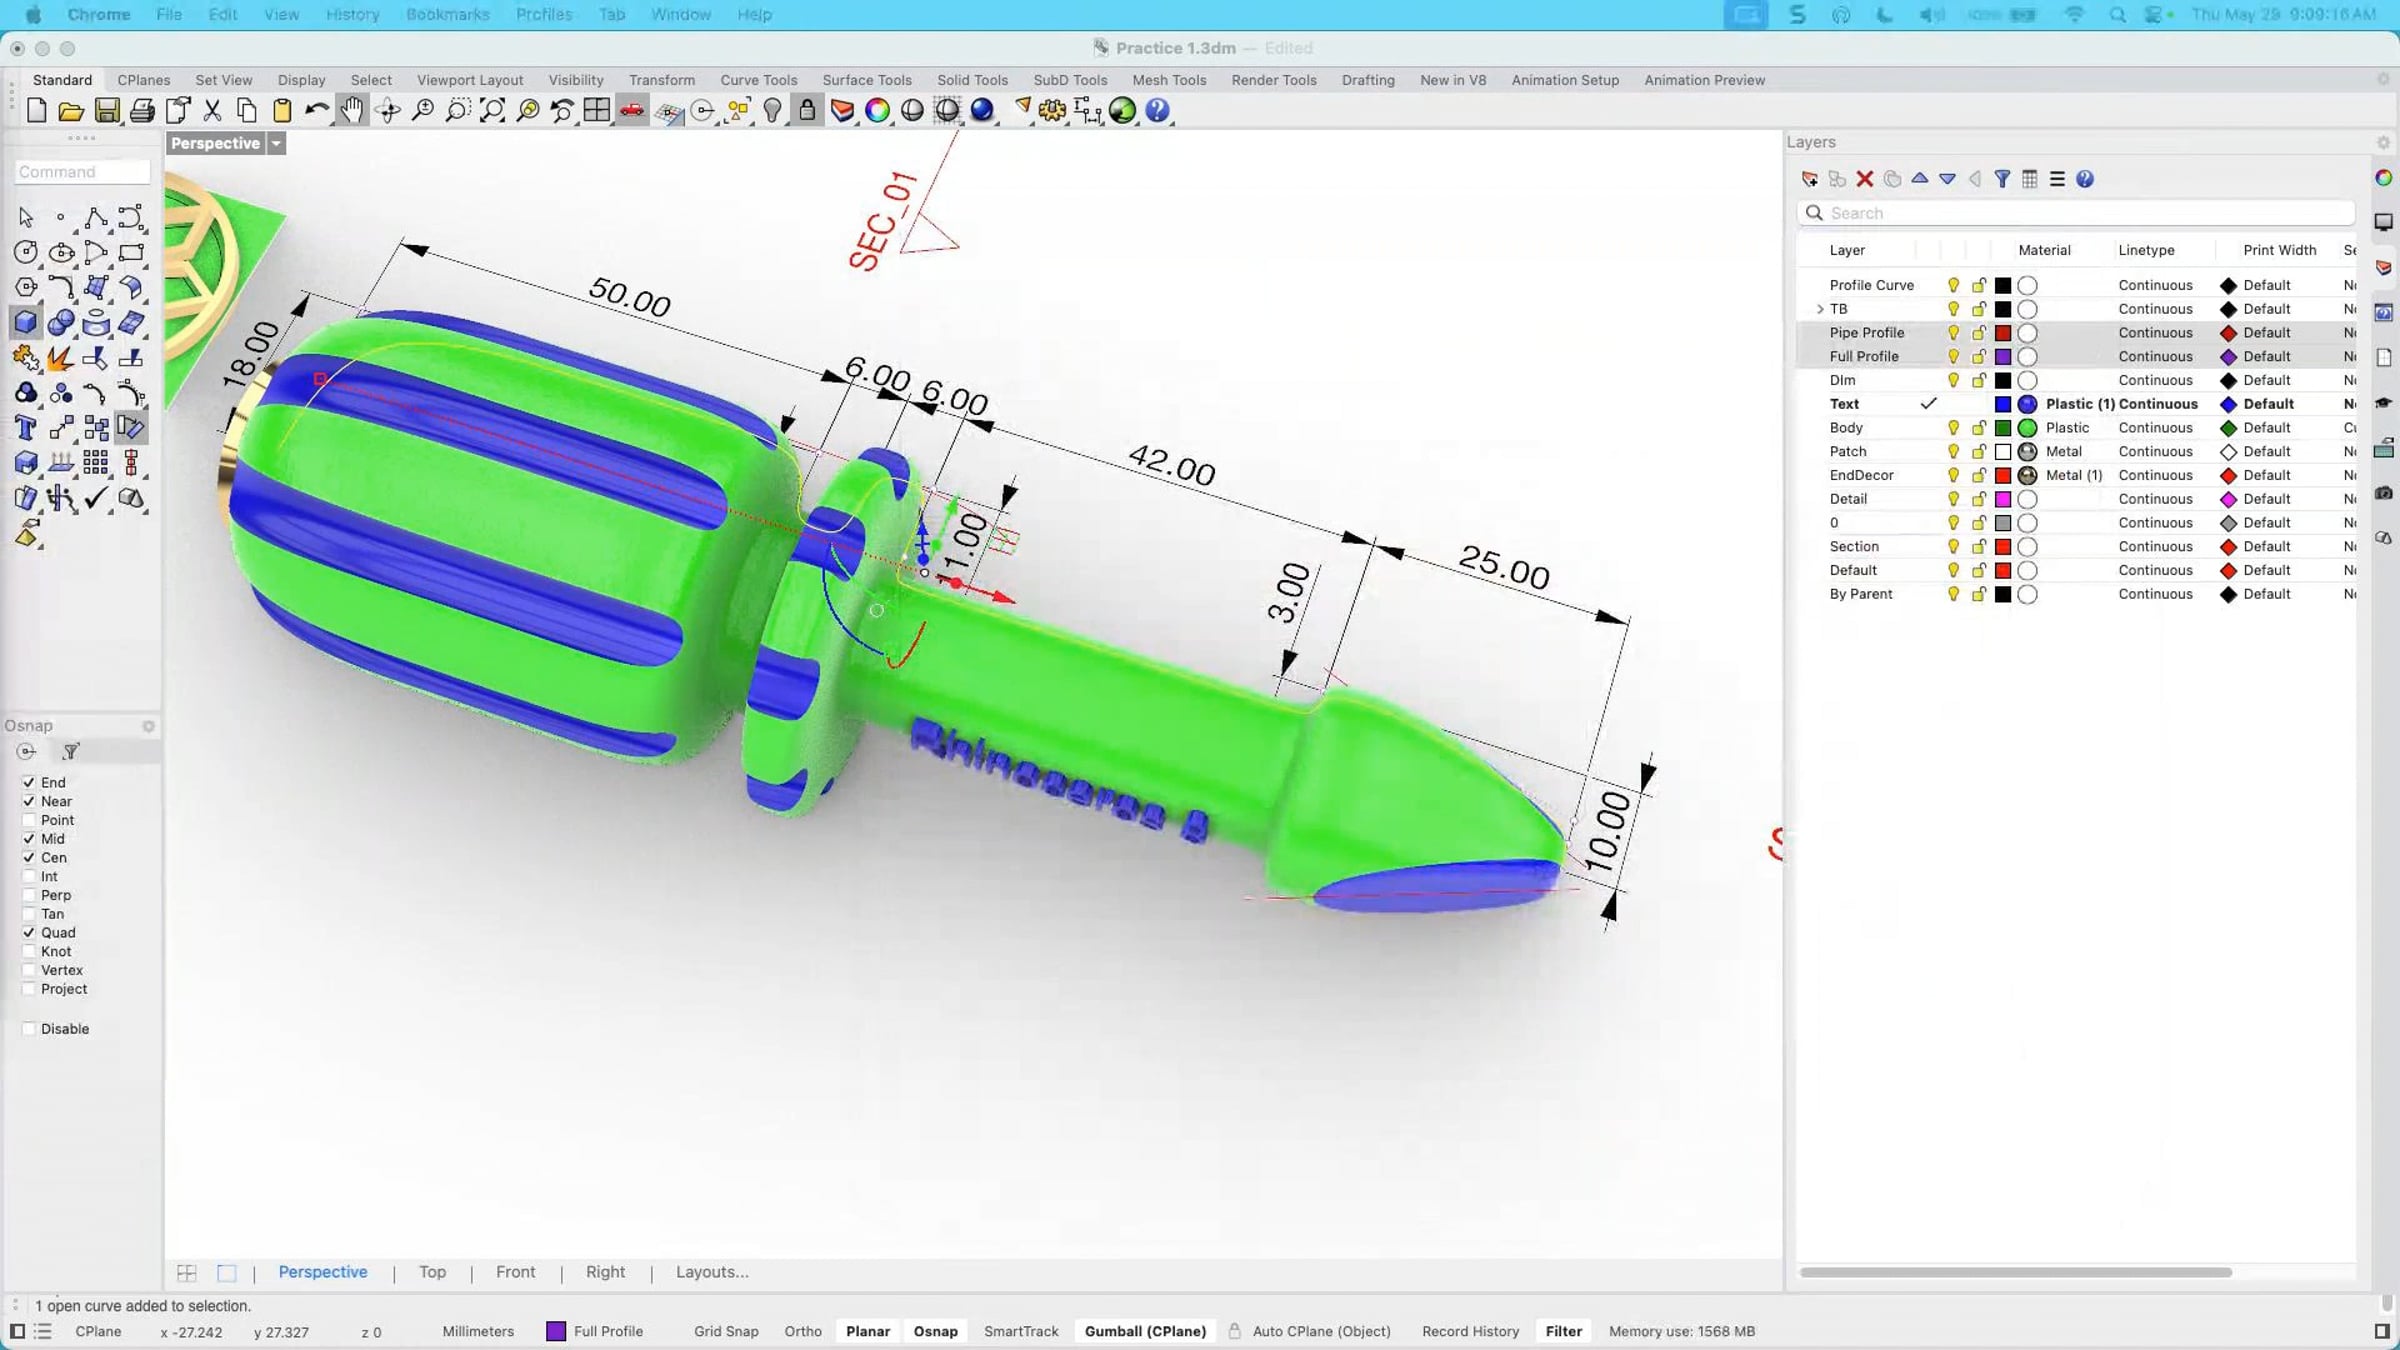Click Record History in status bar
This screenshot has width=2400, height=1350.
(x=1470, y=1331)
